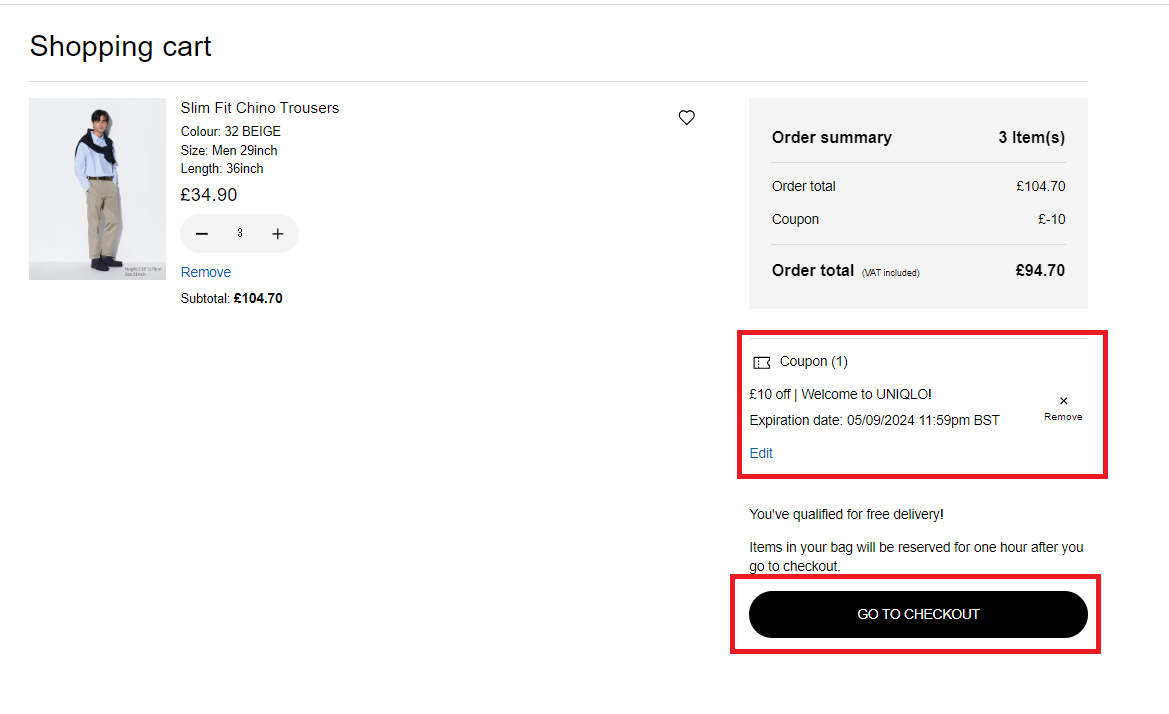This screenshot has width=1169, height=714.
Task: Increase quantity with the plus button
Action: point(278,234)
